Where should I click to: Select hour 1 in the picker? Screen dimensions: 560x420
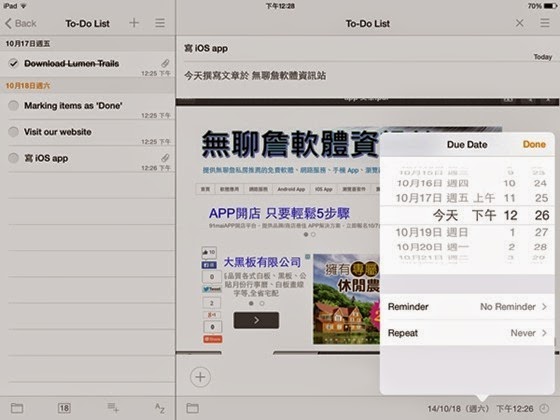coord(512,232)
